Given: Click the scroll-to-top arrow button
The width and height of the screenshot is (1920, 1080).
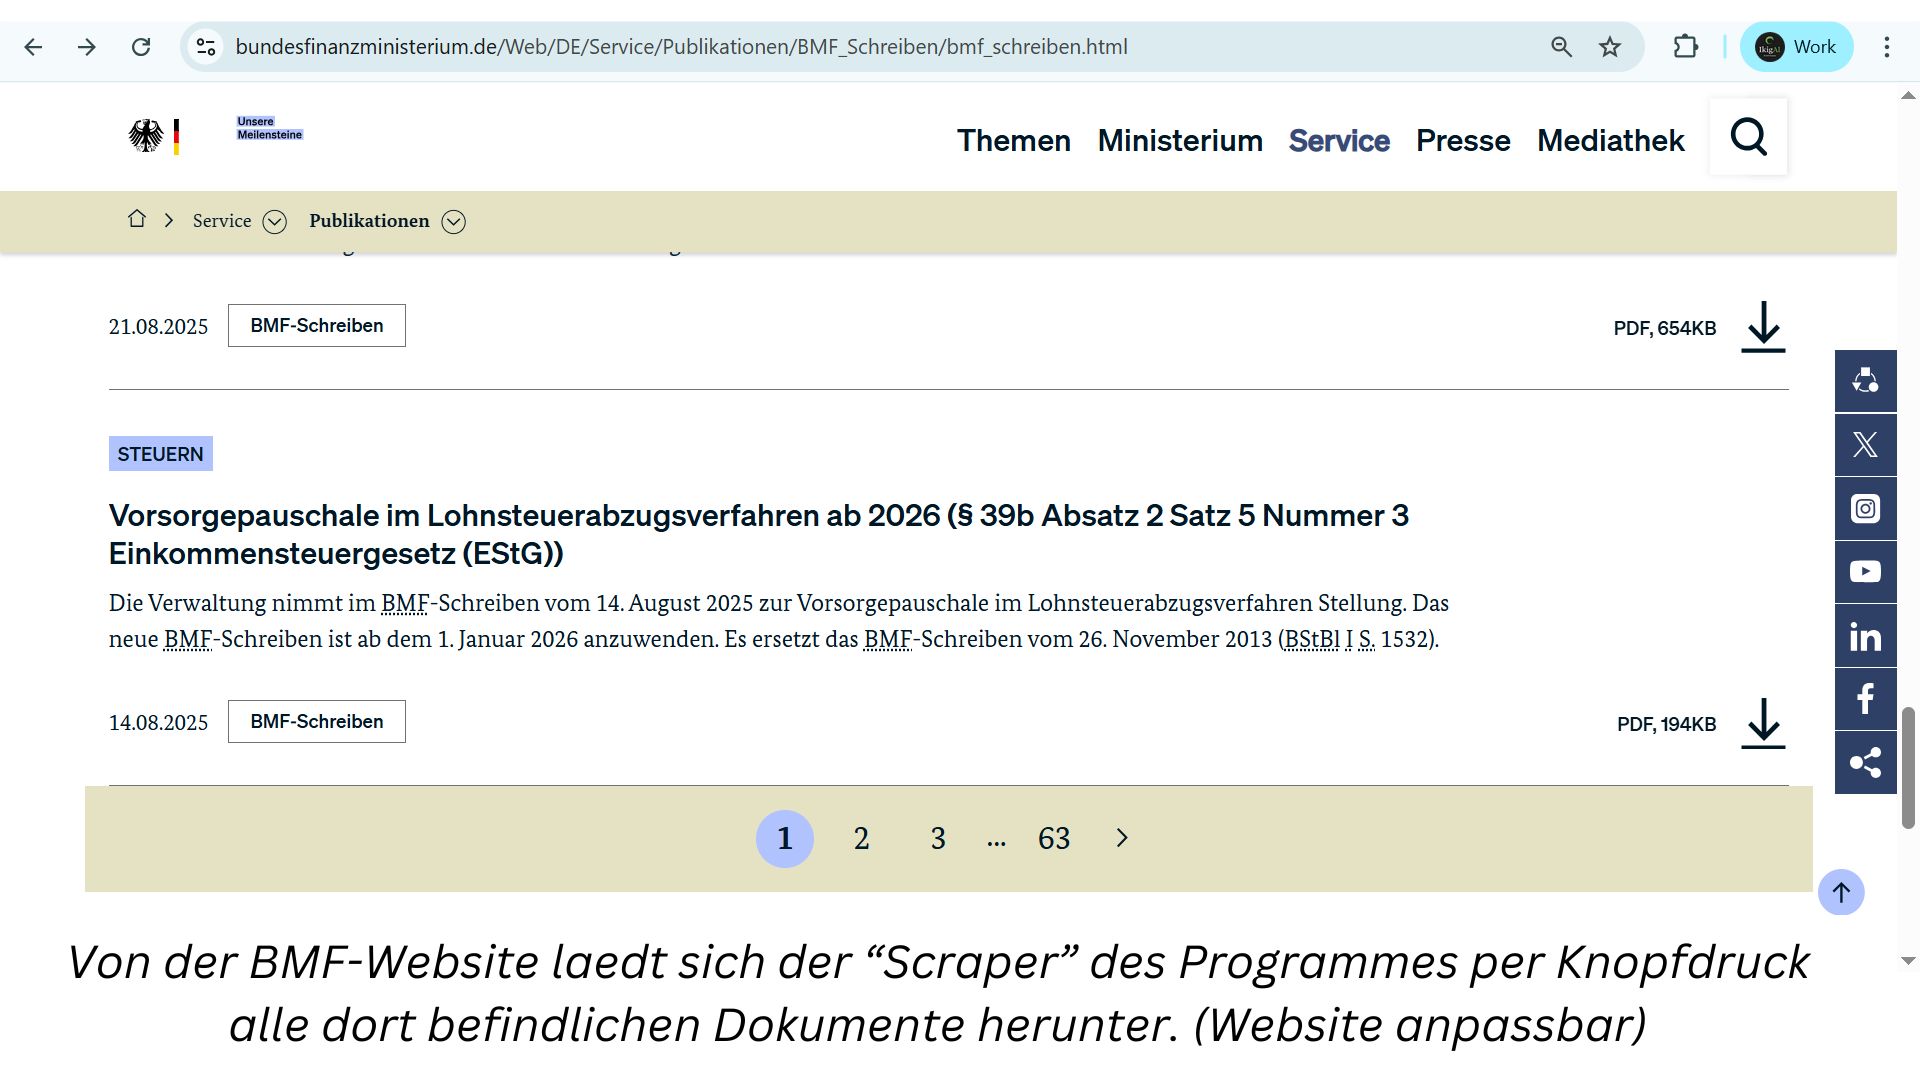Looking at the screenshot, I should [1840, 892].
